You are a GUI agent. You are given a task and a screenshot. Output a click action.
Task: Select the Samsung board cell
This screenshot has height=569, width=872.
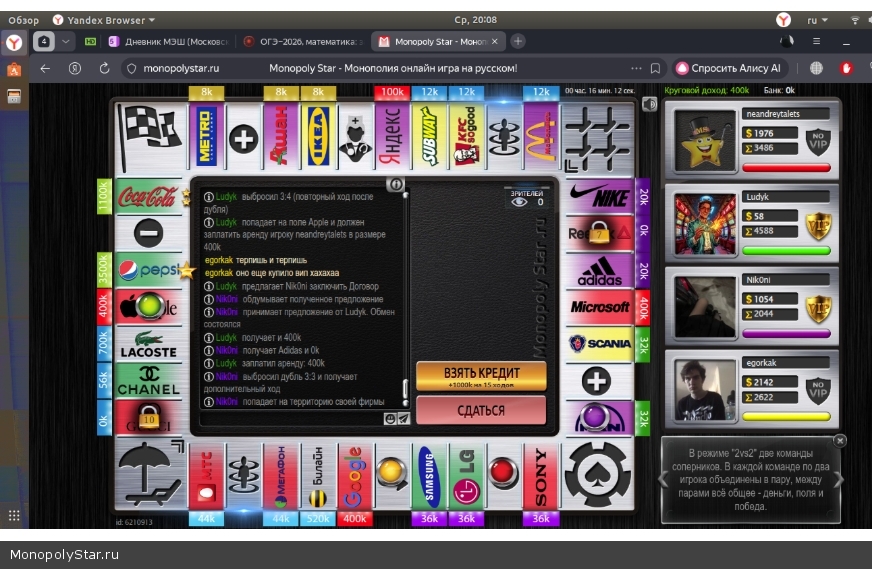pos(429,476)
